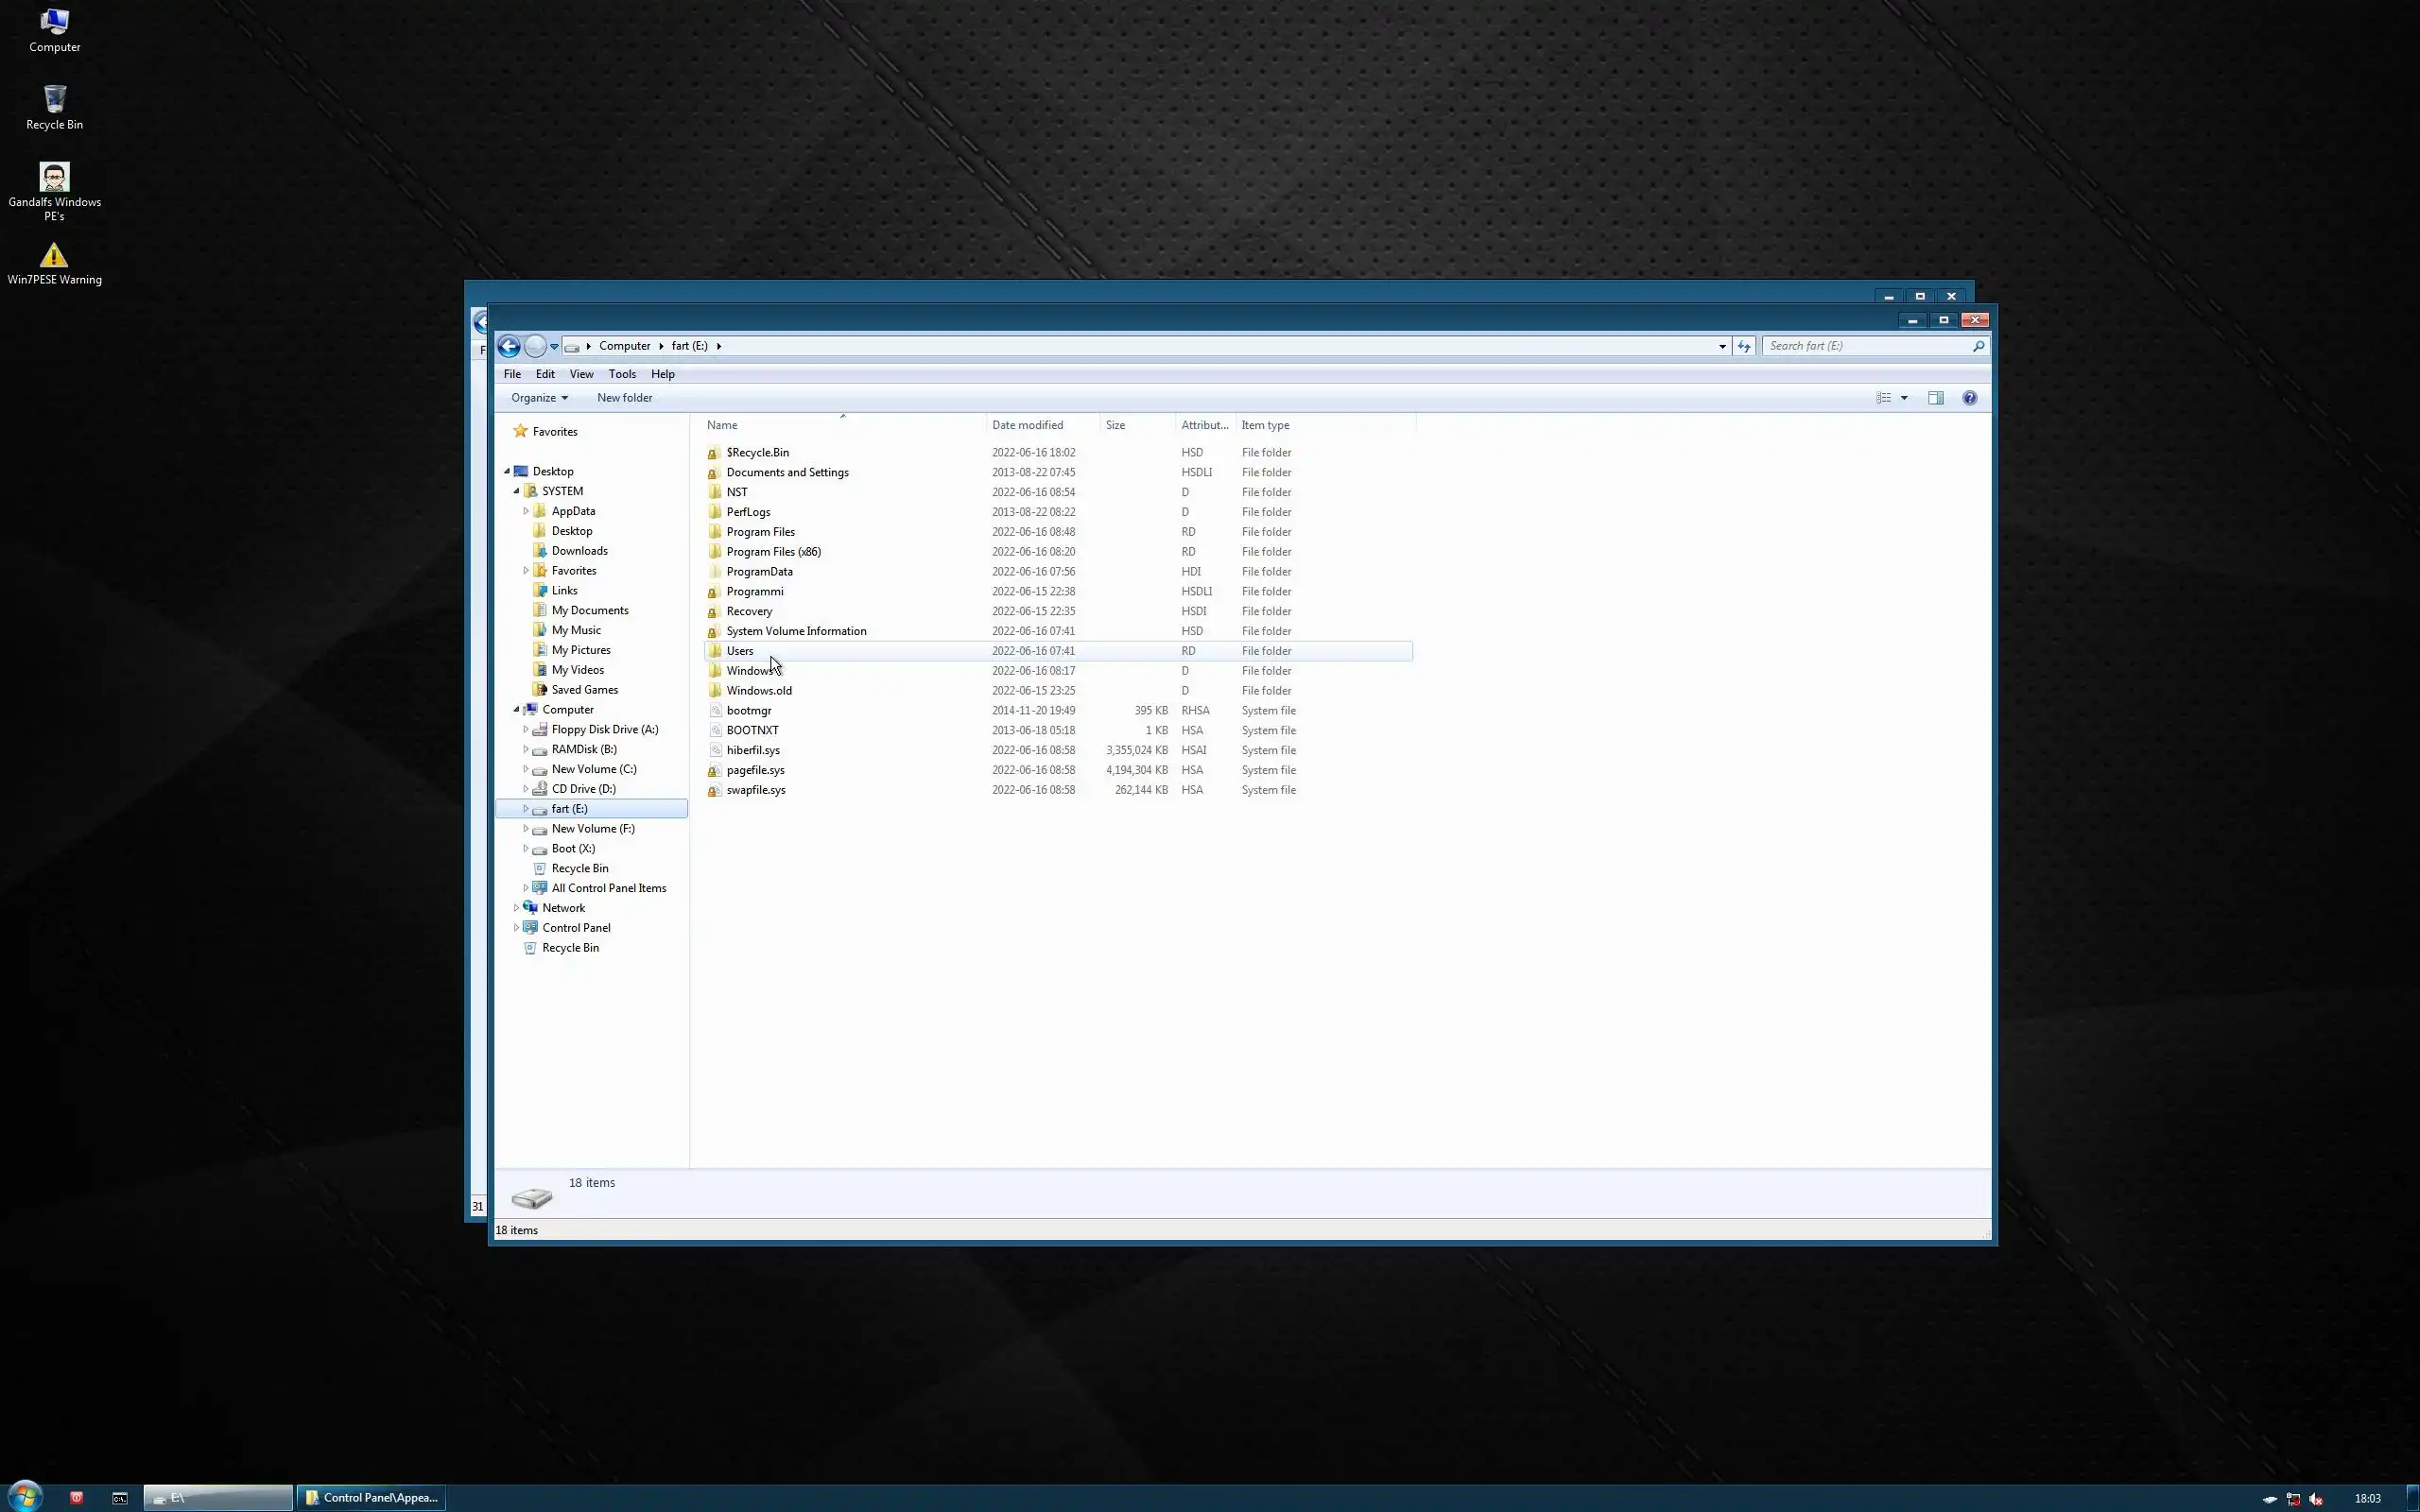Screen dimensions: 2420x1512
Task: Toggle the preview pane icon
Action: tap(1936, 398)
